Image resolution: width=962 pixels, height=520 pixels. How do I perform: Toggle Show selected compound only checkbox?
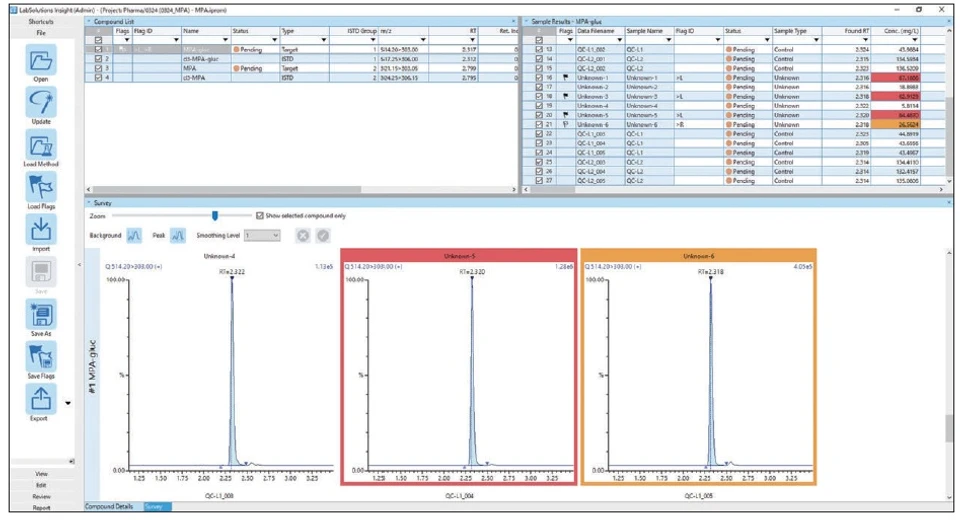point(260,216)
